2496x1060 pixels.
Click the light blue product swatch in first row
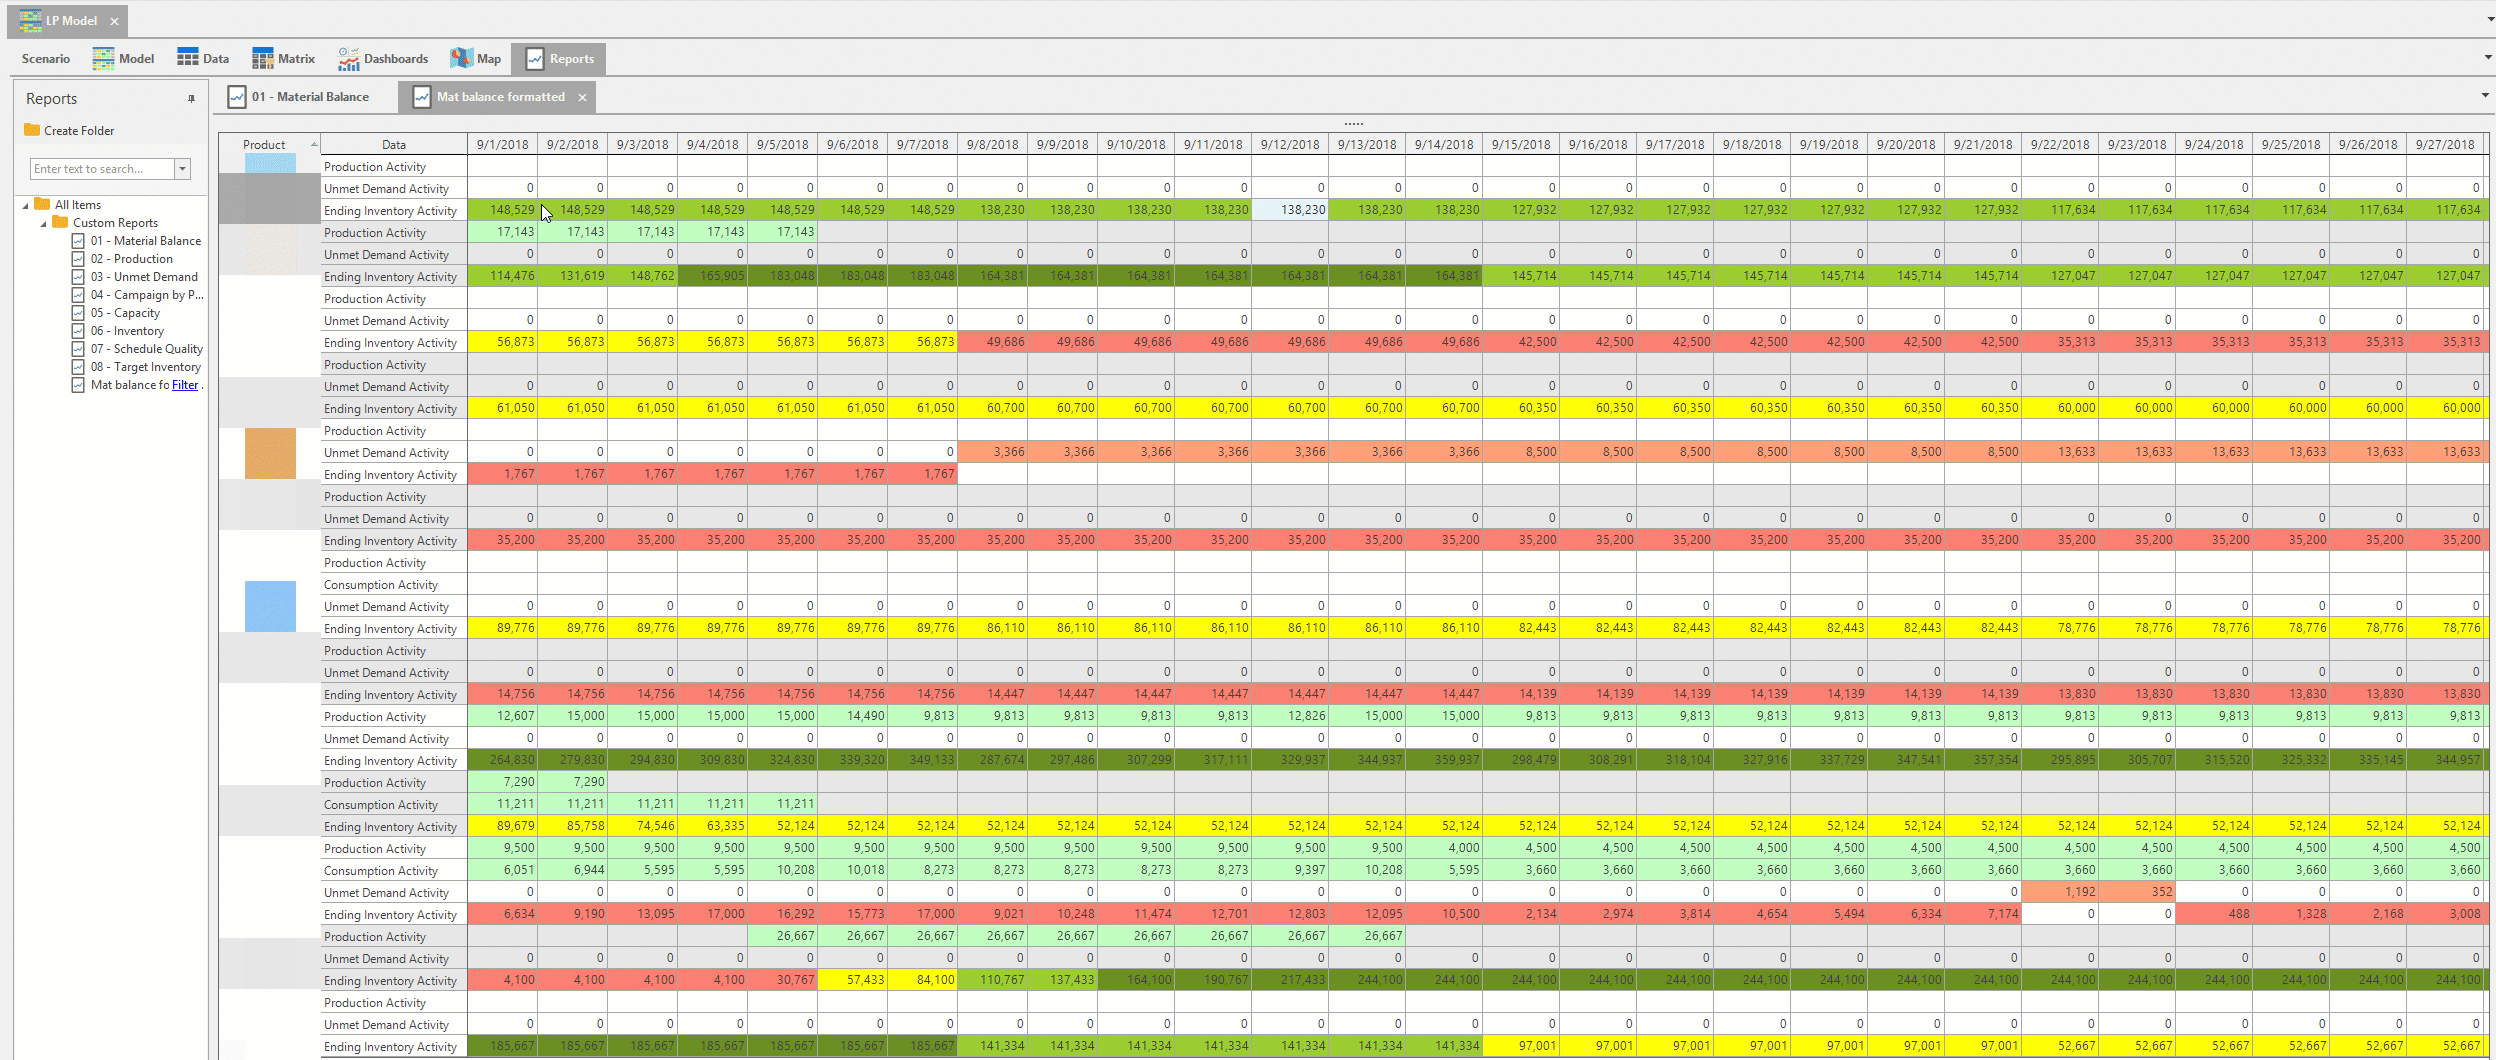[x=270, y=164]
